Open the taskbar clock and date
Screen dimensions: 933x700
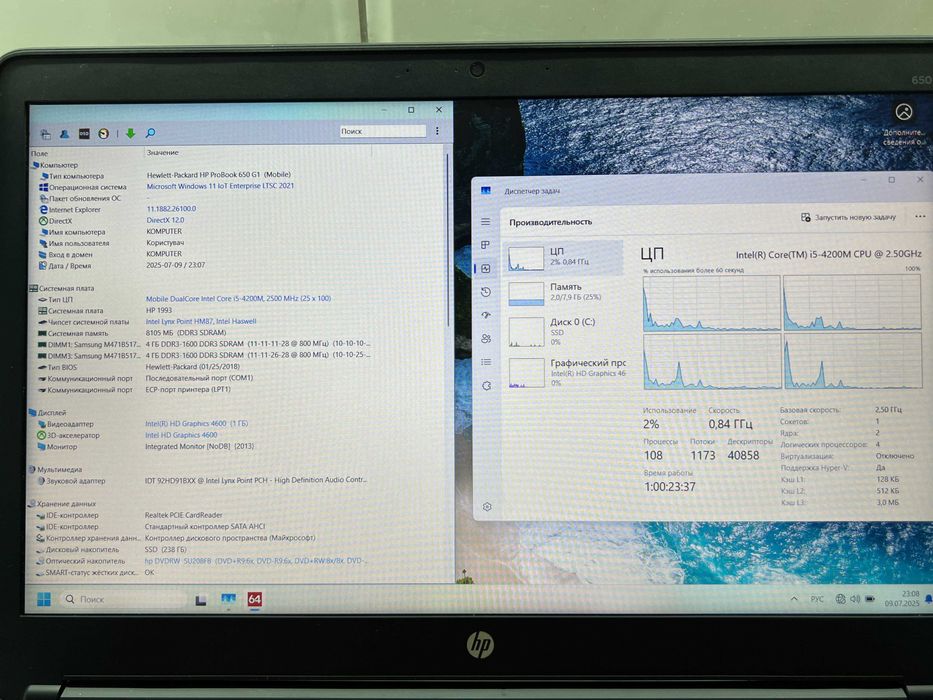point(902,598)
